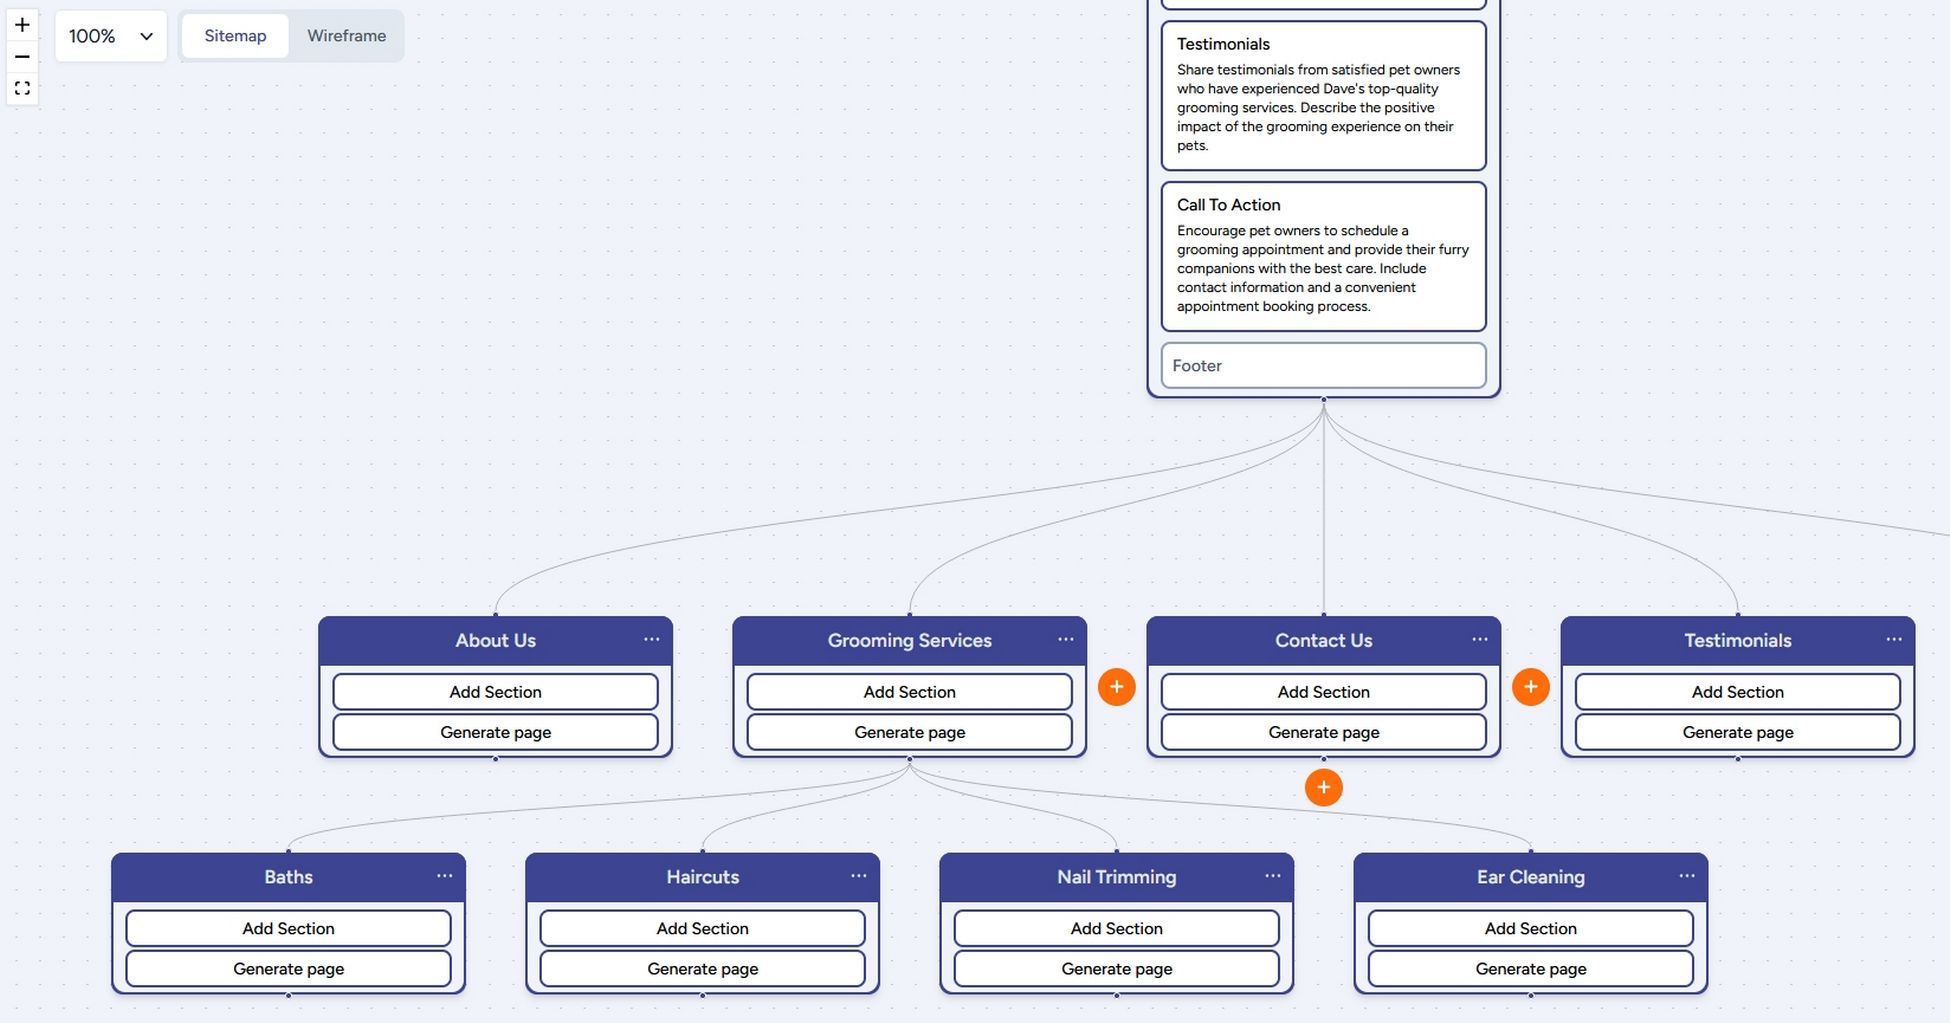
Task: Click the zoom in plus icon
Action: pyautogui.click(x=22, y=25)
